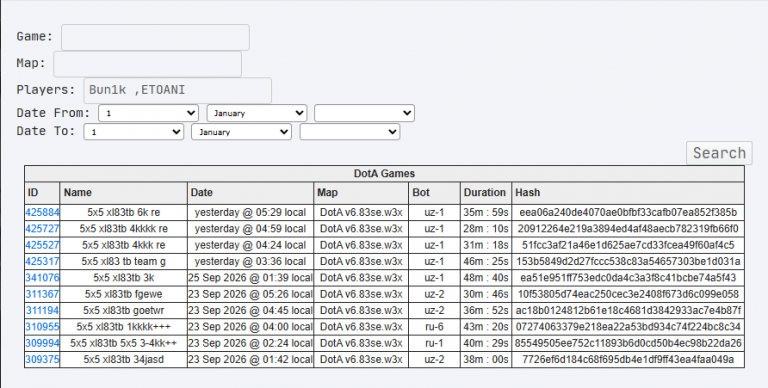Screen dimensions: 768x388
Task: Click date 'yesterday @ 03:36 local'
Action: [x=250, y=262]
